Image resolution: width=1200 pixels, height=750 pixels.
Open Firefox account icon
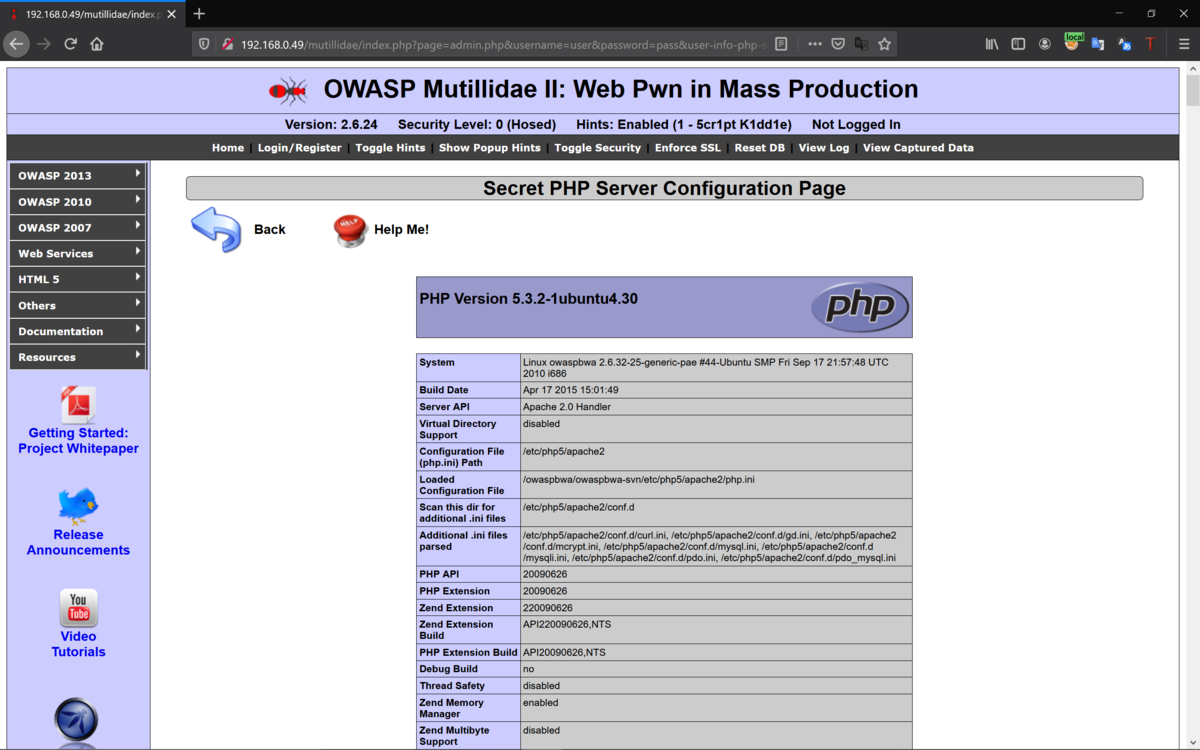tap(1045, 44)
